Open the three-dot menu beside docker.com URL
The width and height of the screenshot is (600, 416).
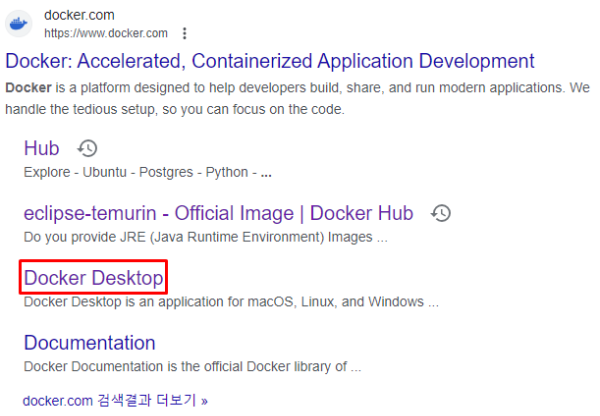coord(184,34)
